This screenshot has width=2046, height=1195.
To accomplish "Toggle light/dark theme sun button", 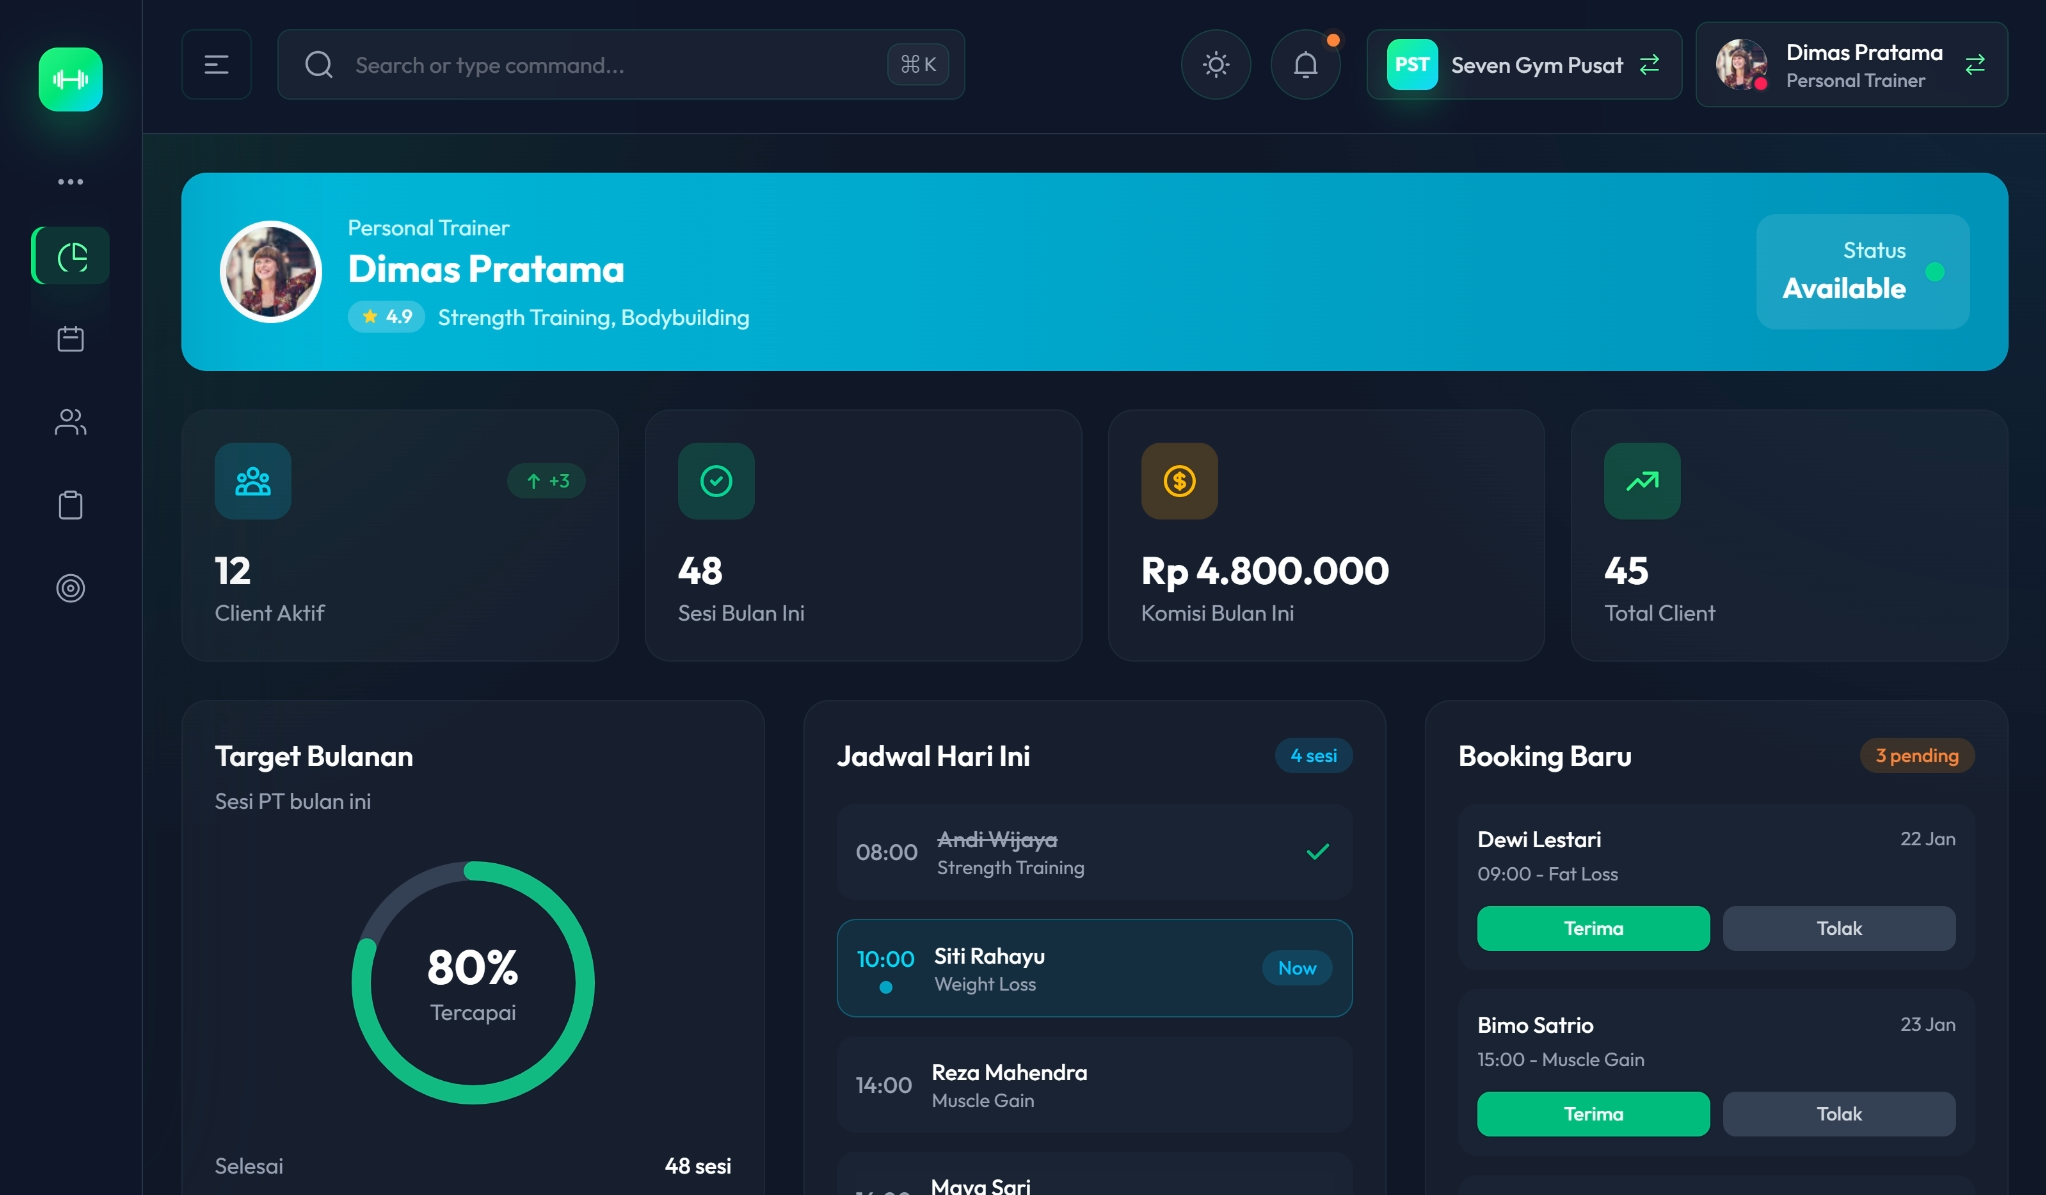I will click(x=1216, y=65).
